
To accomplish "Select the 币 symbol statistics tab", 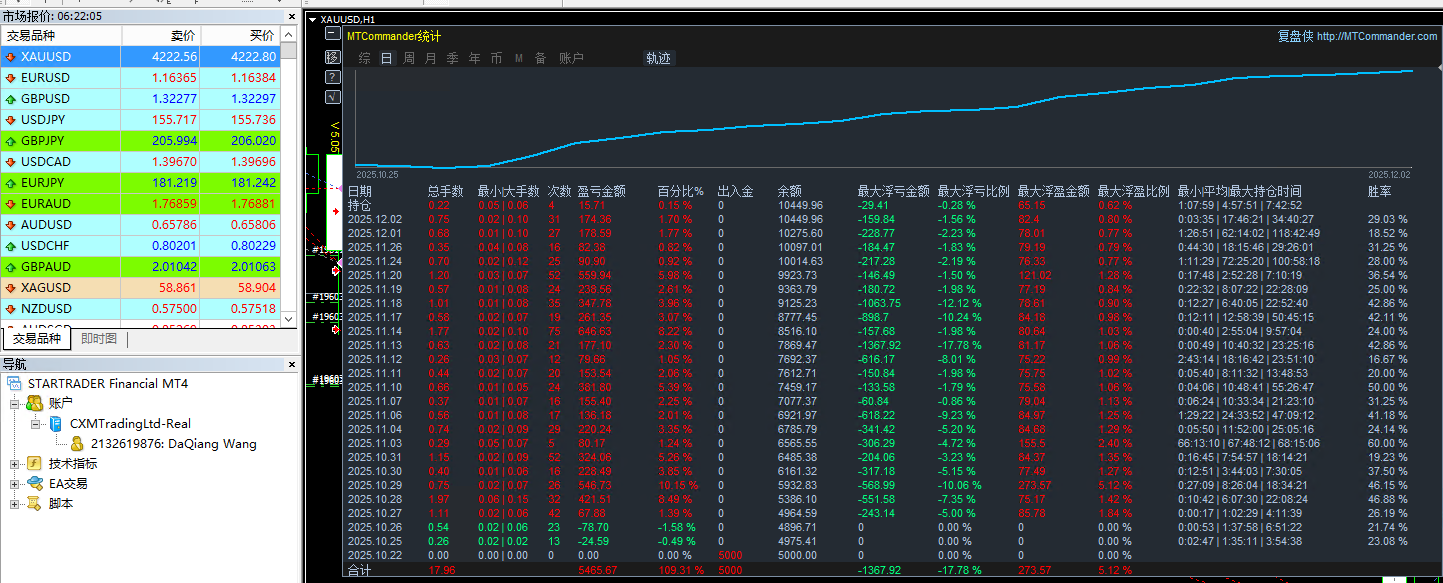I will [497, 58].
